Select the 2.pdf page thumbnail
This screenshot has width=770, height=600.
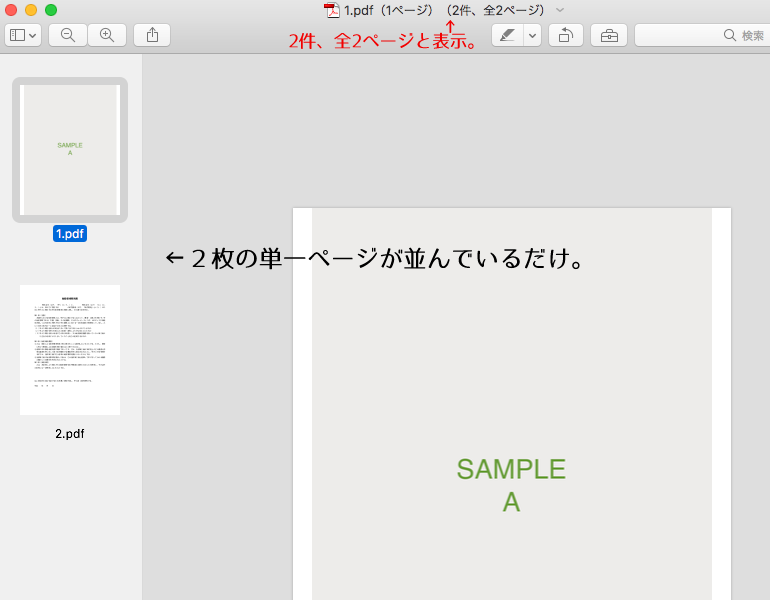click(x=70, y=350)
